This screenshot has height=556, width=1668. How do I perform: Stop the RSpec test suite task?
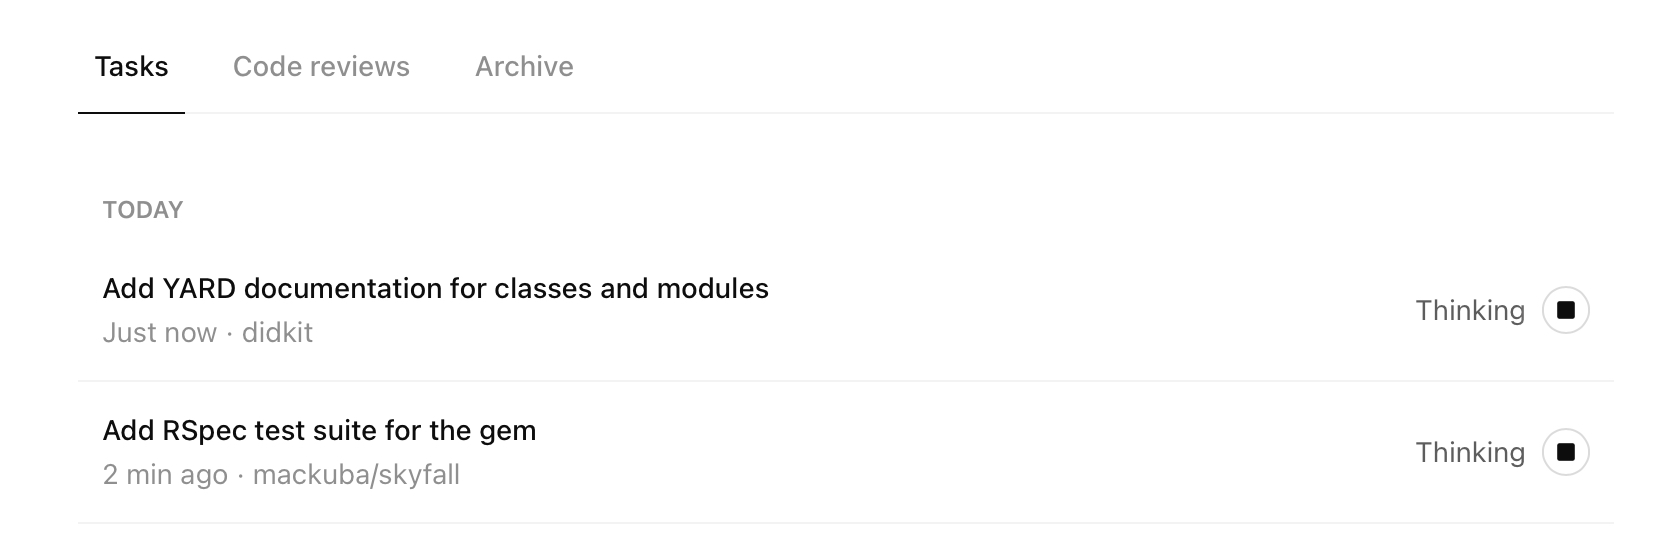click(1565, 452)
